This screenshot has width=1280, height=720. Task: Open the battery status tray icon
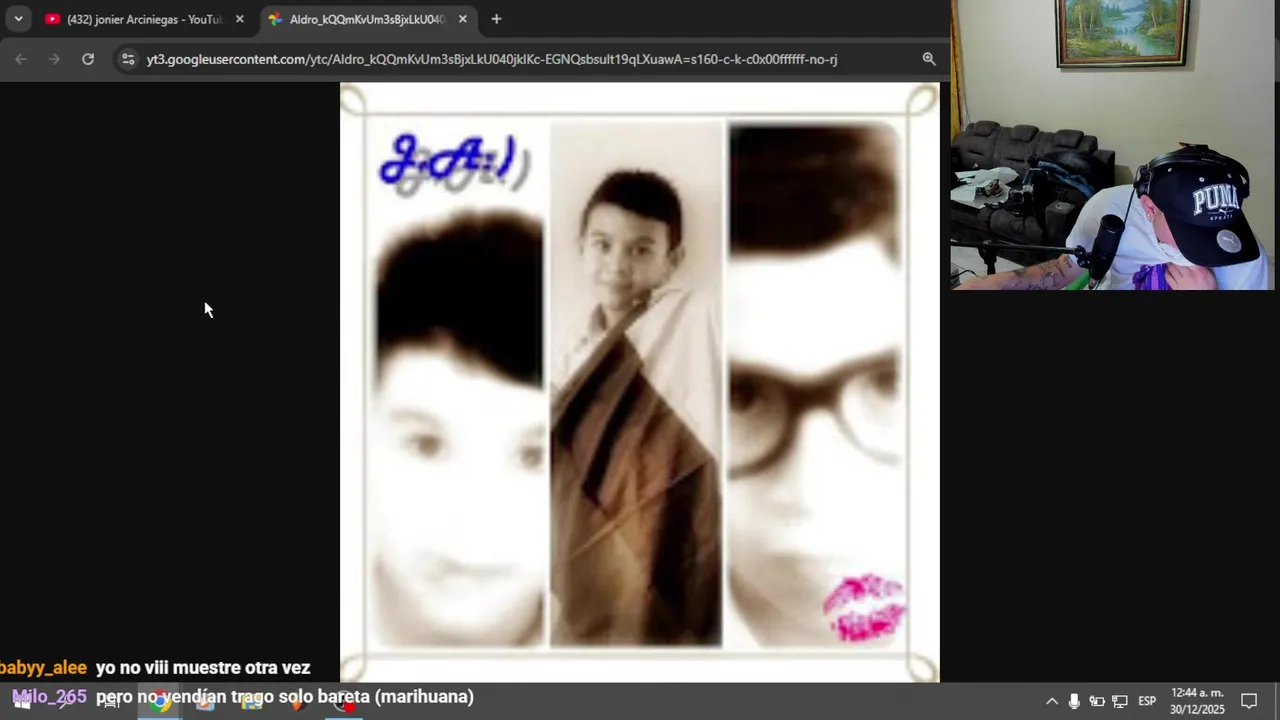coord(1097,701)
